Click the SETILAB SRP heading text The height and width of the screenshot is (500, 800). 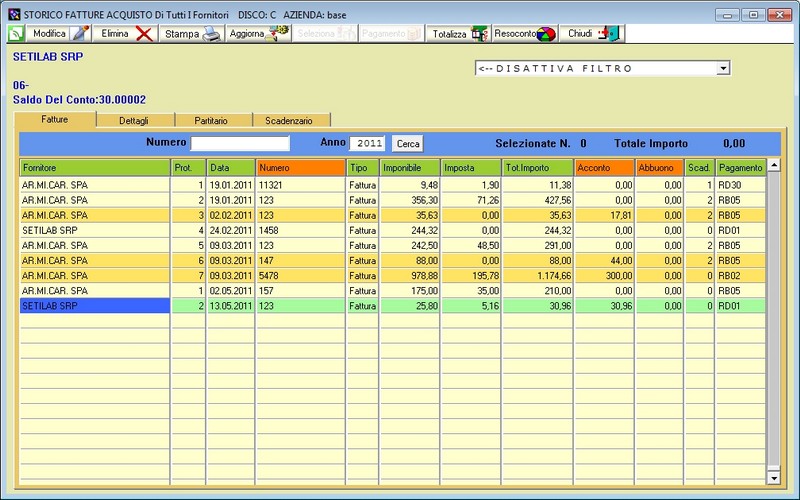click(x=48, y=57)
